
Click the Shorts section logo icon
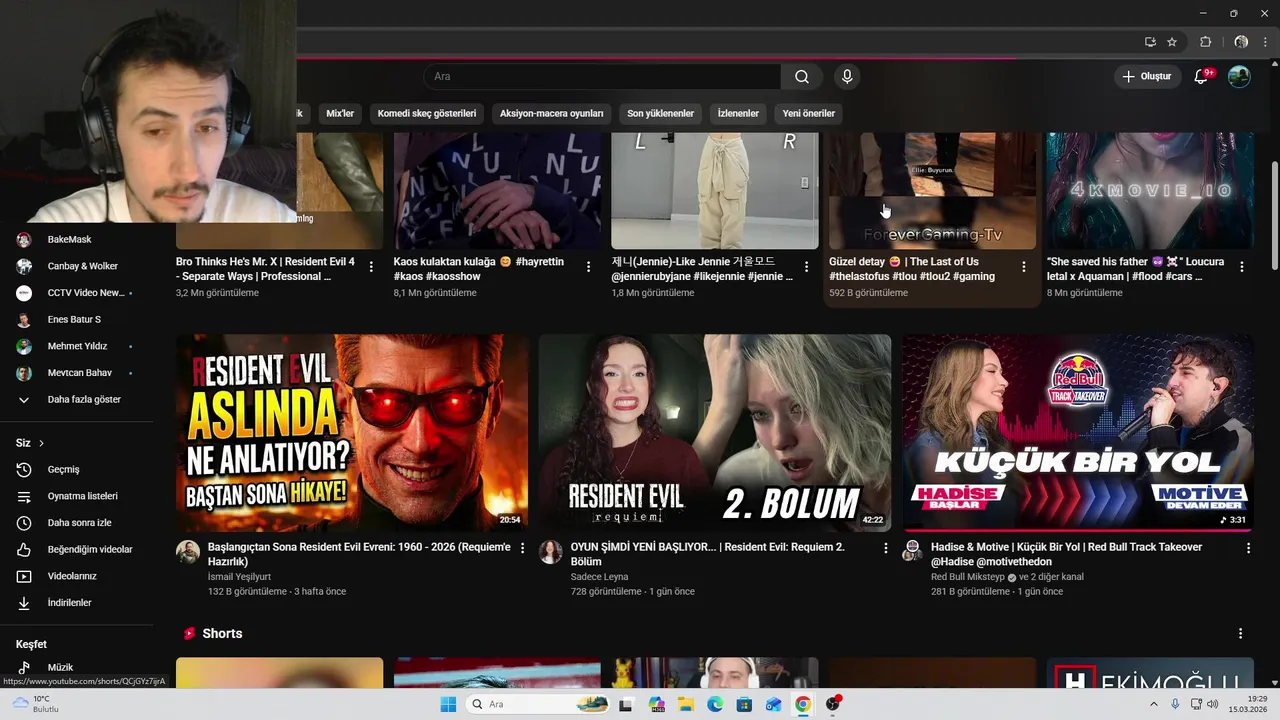189,634
